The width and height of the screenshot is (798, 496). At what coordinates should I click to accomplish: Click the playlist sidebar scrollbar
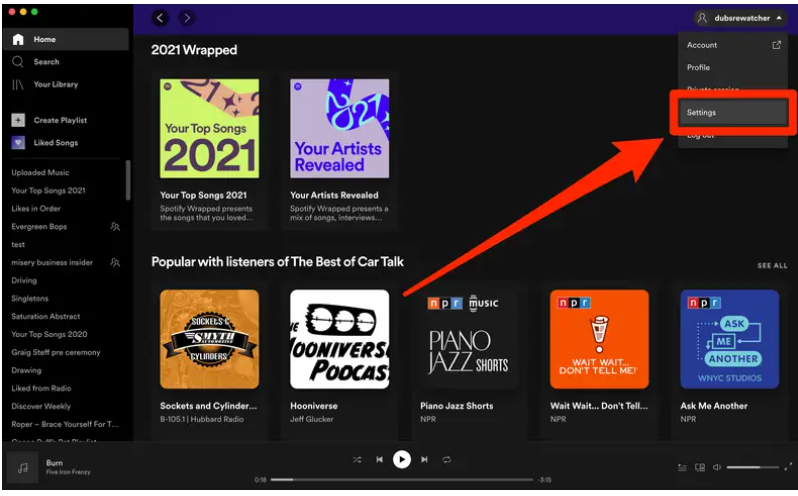pos(128,181)
